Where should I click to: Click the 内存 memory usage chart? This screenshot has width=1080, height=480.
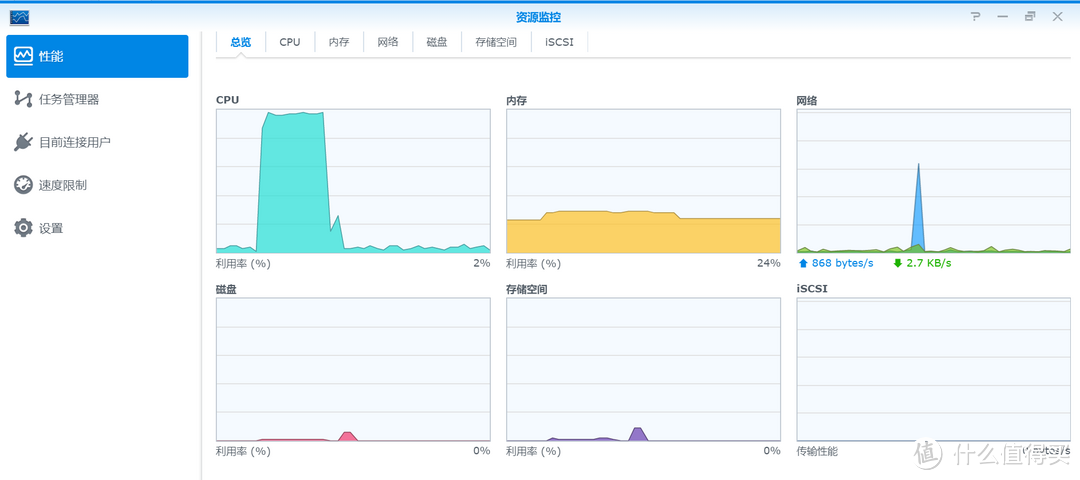[x=643, y=181]
